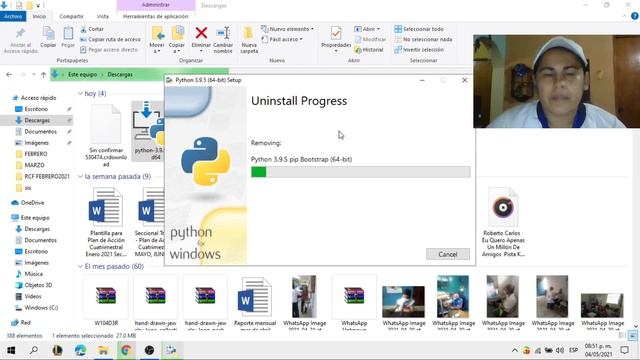The height and width of the screenshot is (360, 640).
Task: Open File Explorer from taskbar
Action: click(x=103, y=350)
